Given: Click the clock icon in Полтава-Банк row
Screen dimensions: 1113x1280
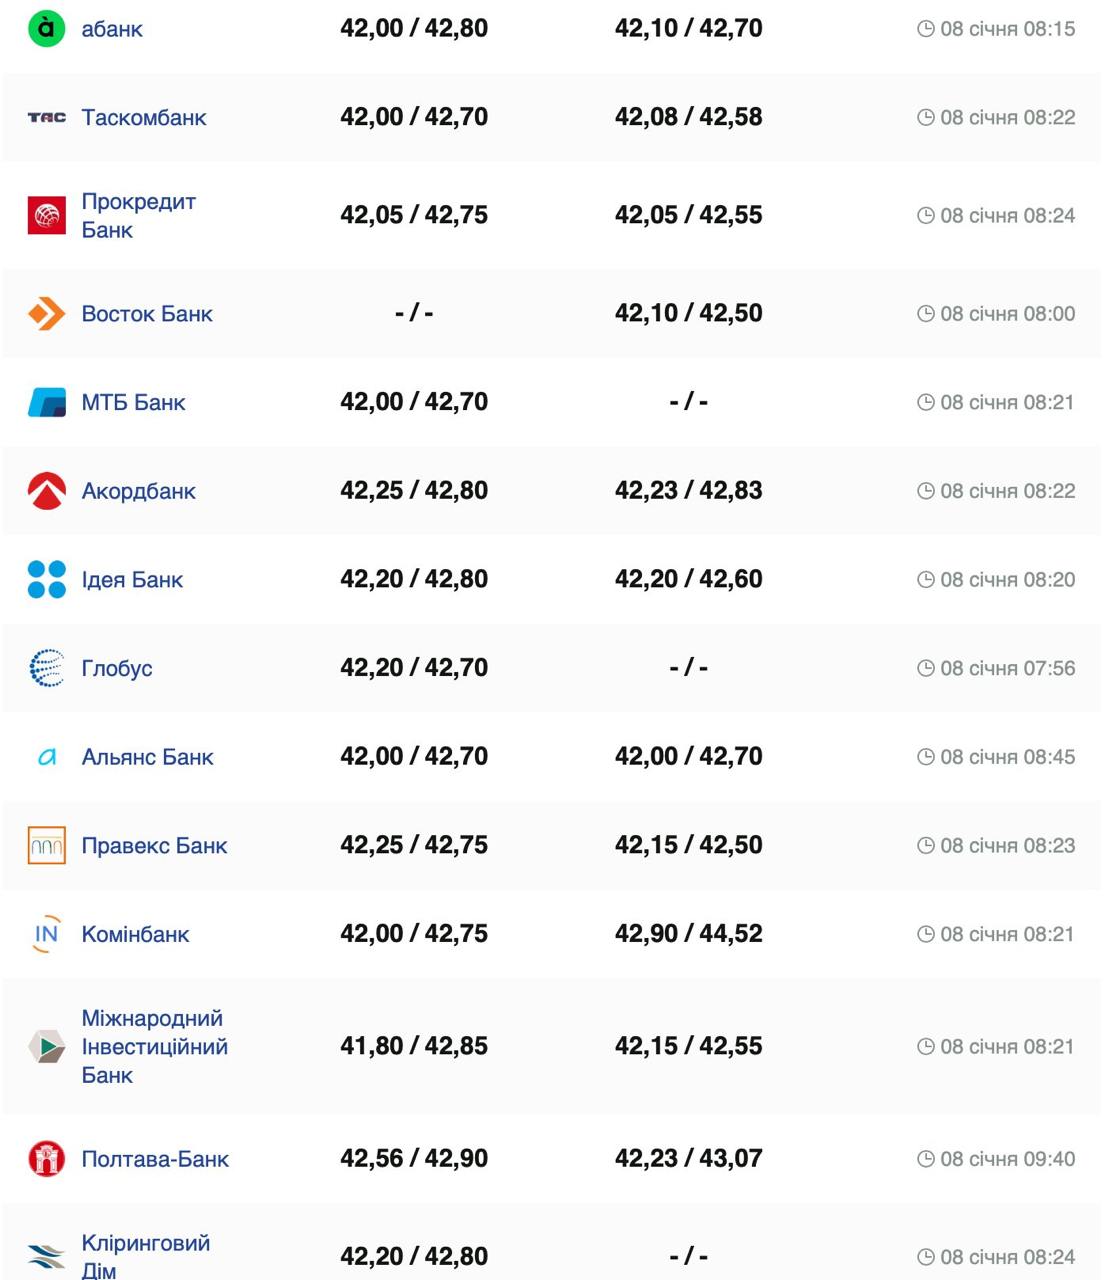Looking at the screenshot, I should [x=926, y=1159].
